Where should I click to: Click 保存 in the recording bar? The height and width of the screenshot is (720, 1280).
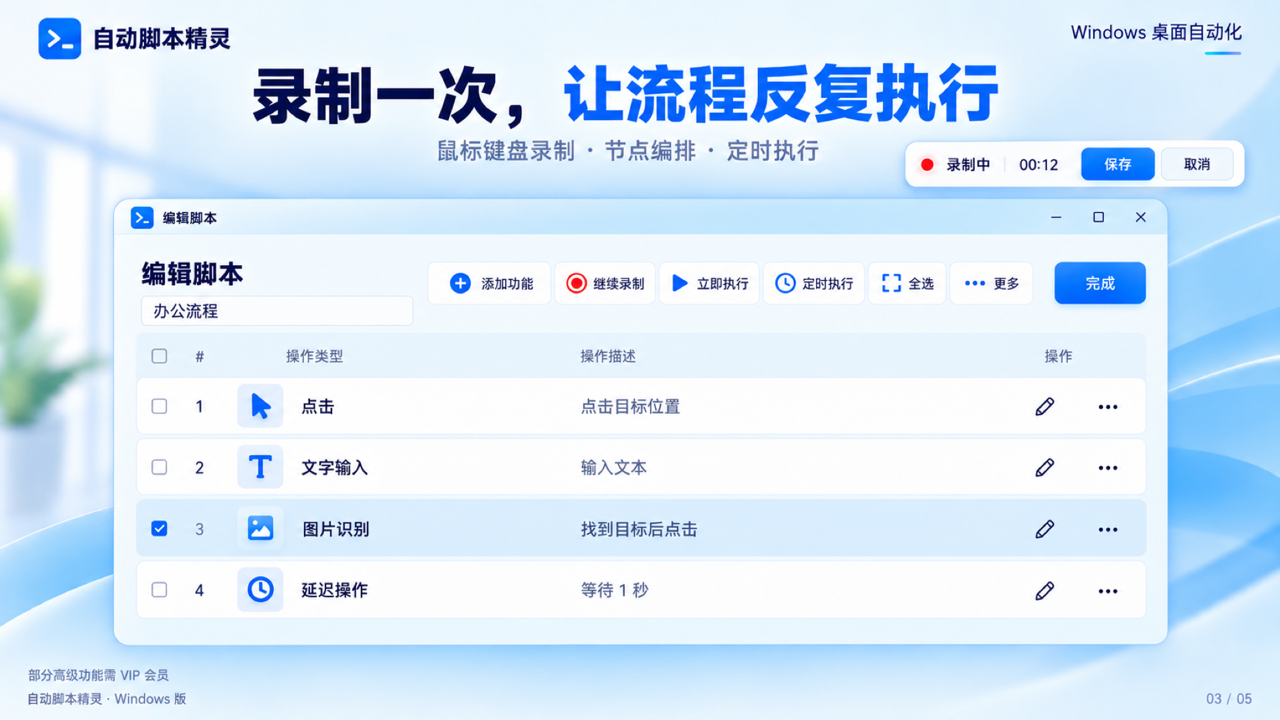click(1118, 164)
